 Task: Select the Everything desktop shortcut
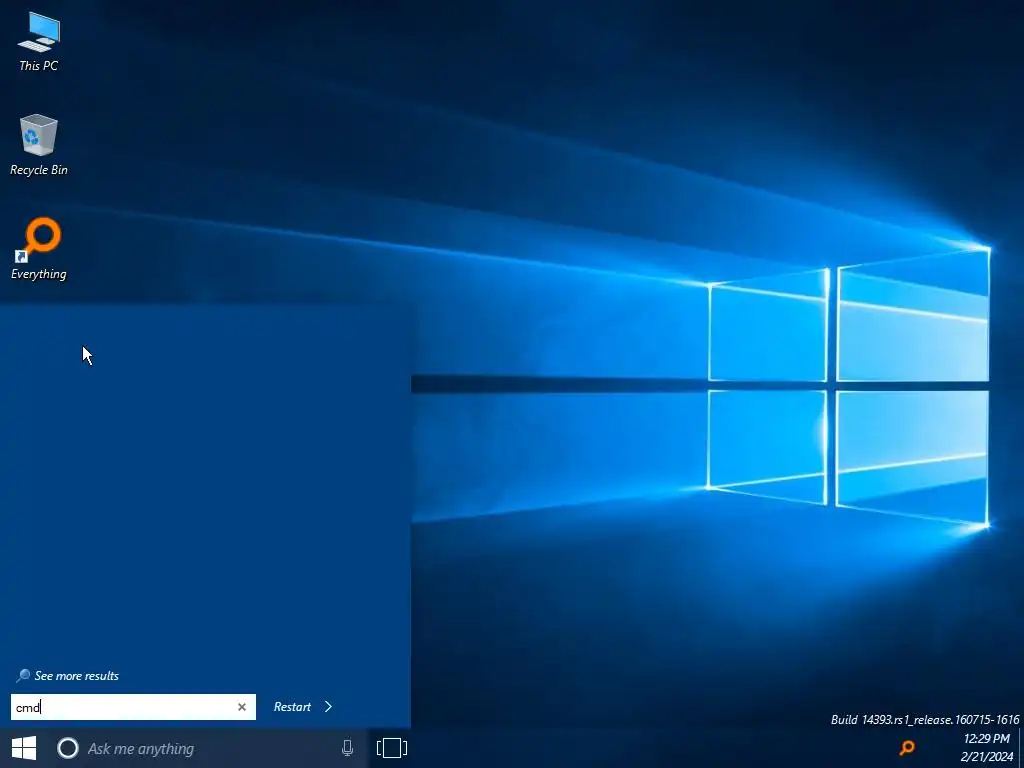[39, 249]
